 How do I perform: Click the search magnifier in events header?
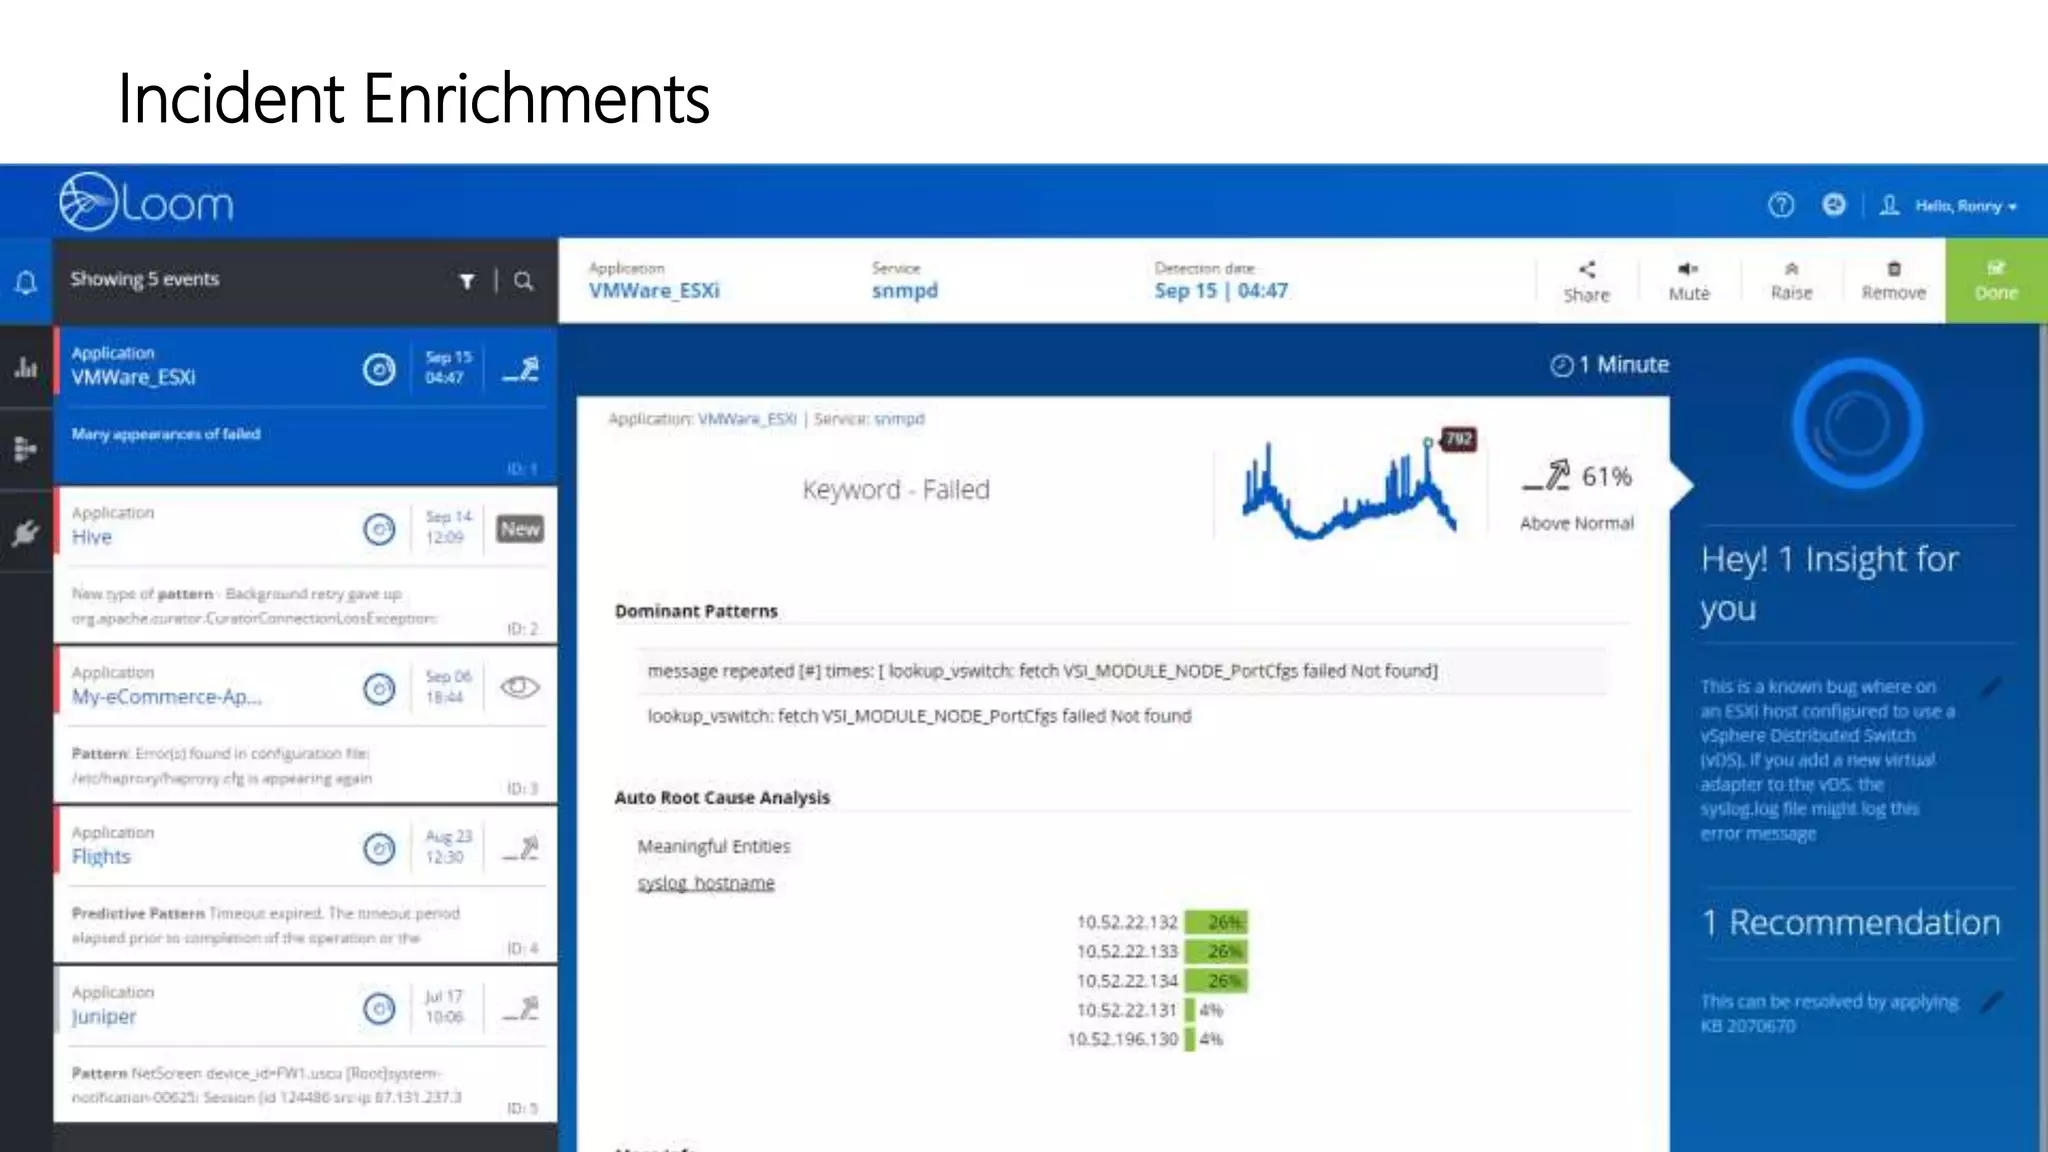coord(523,281)
